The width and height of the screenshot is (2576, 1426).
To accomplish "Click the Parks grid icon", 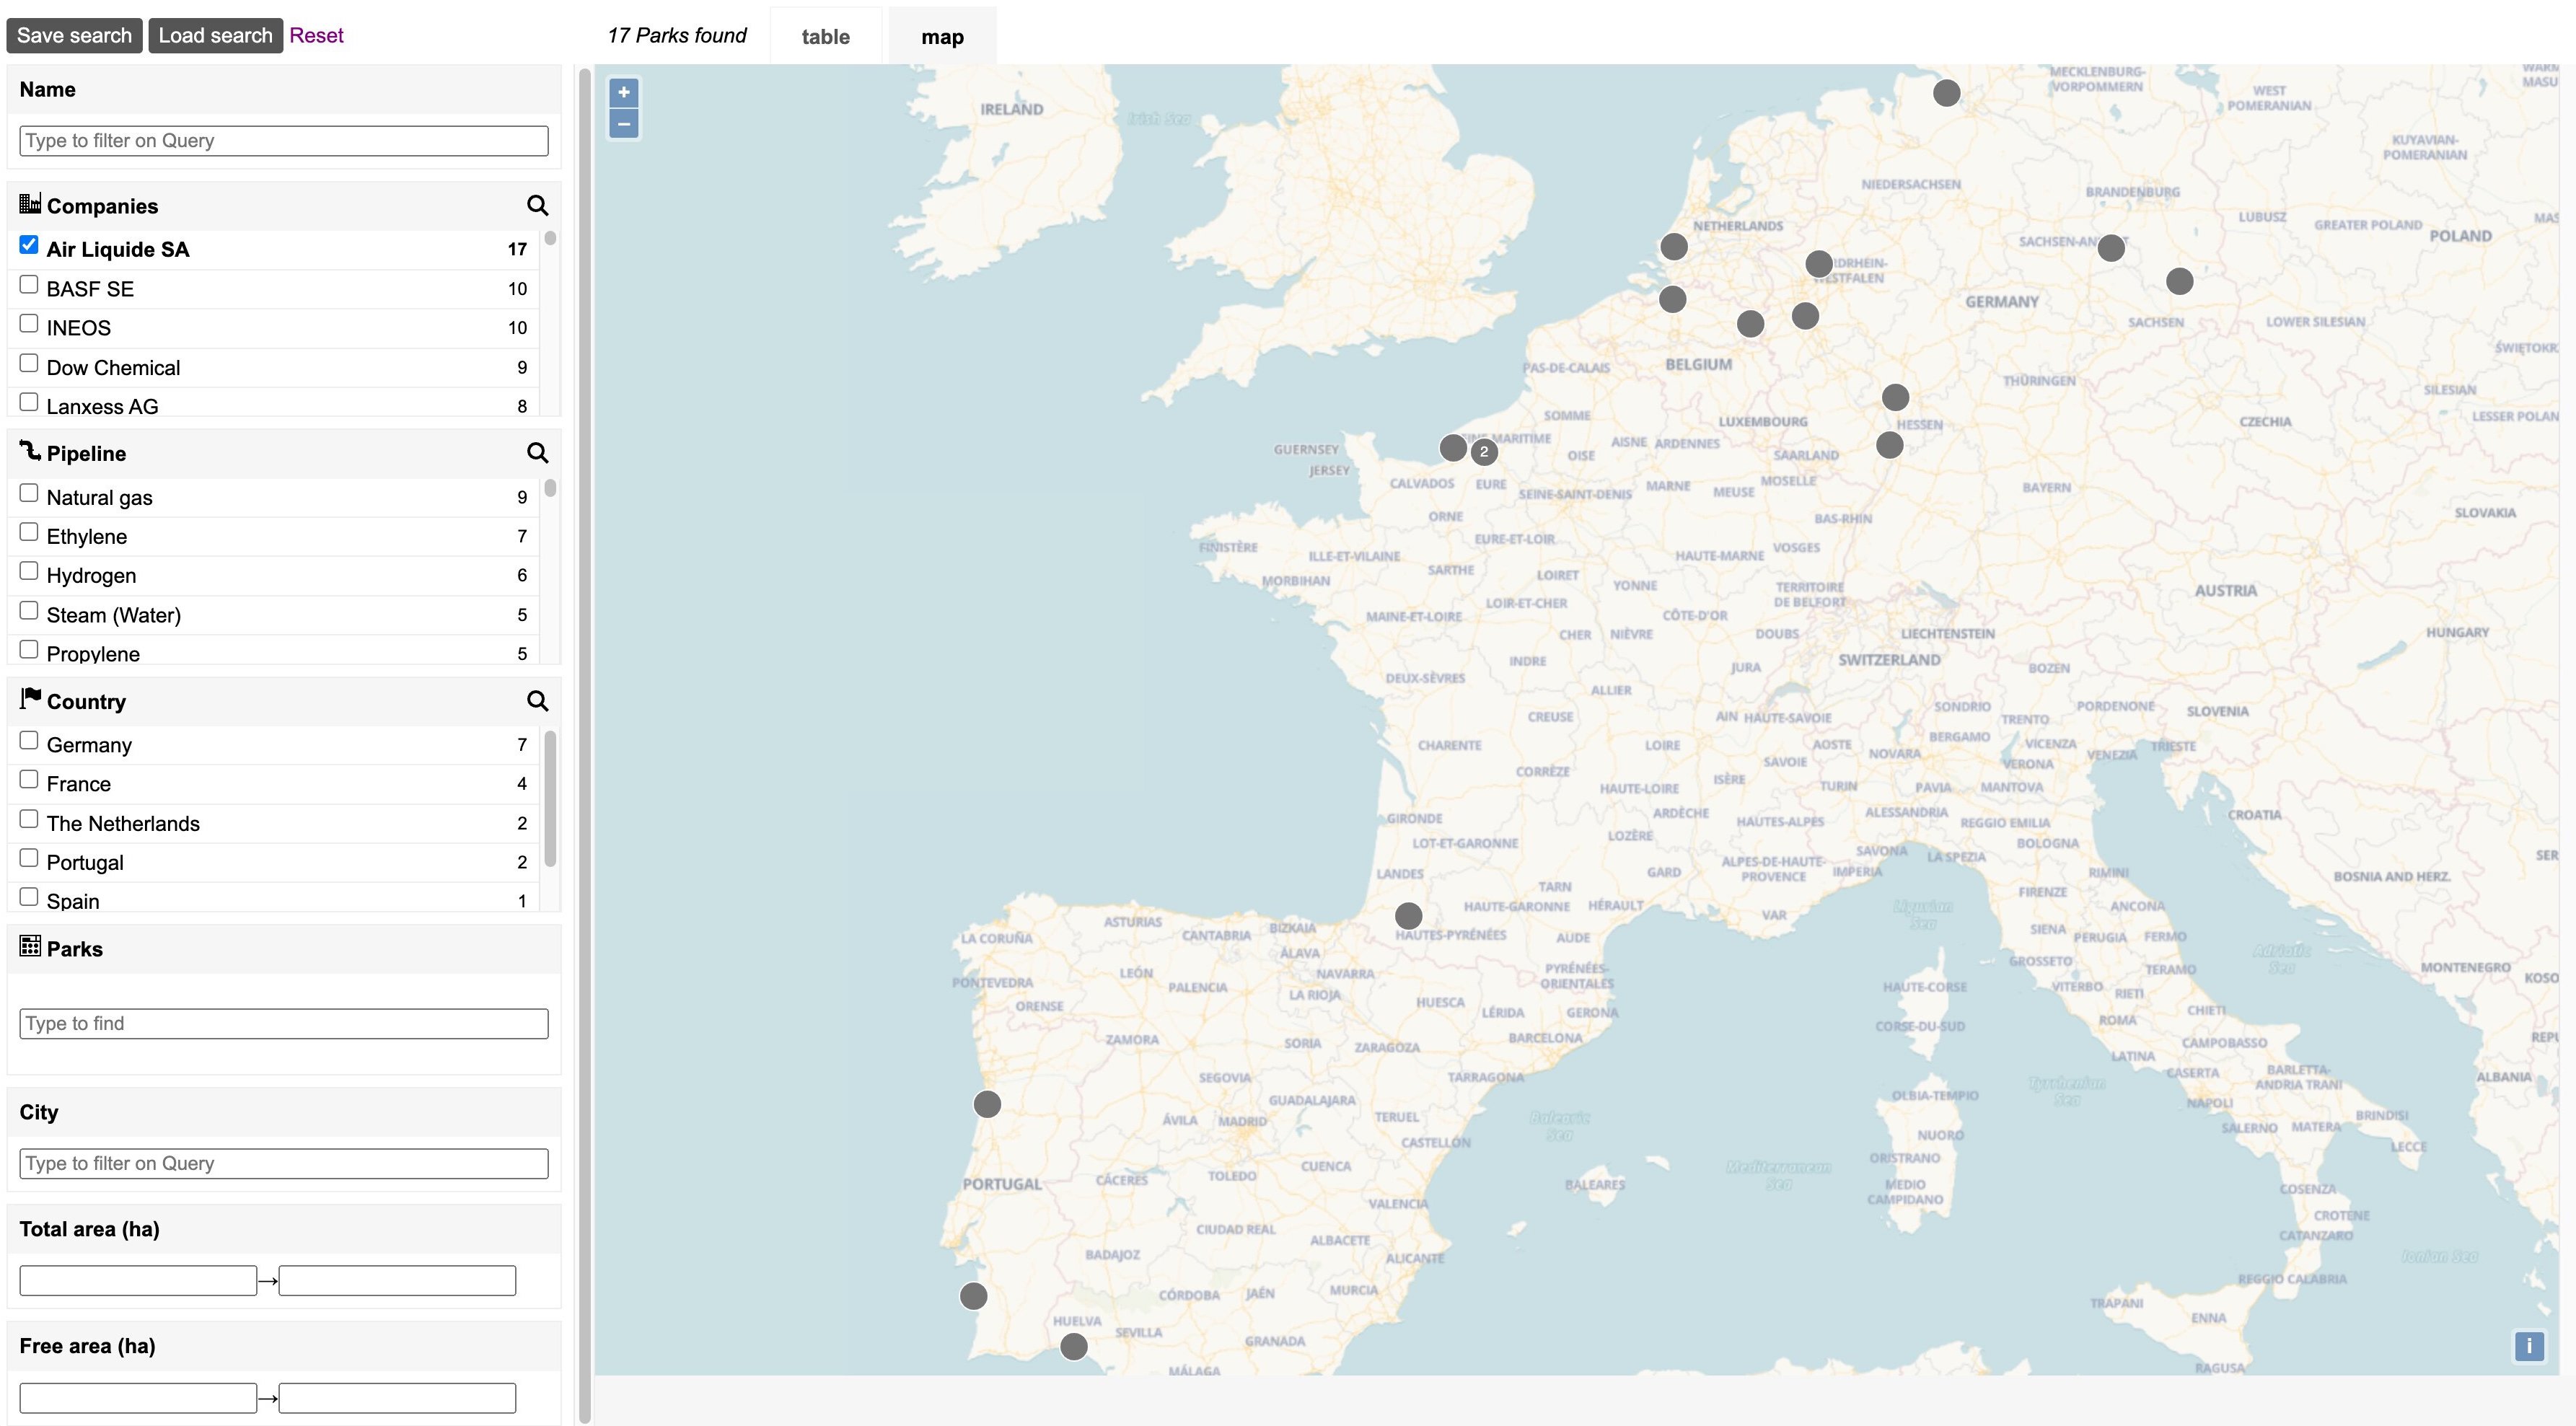I will tap(30, 947).
